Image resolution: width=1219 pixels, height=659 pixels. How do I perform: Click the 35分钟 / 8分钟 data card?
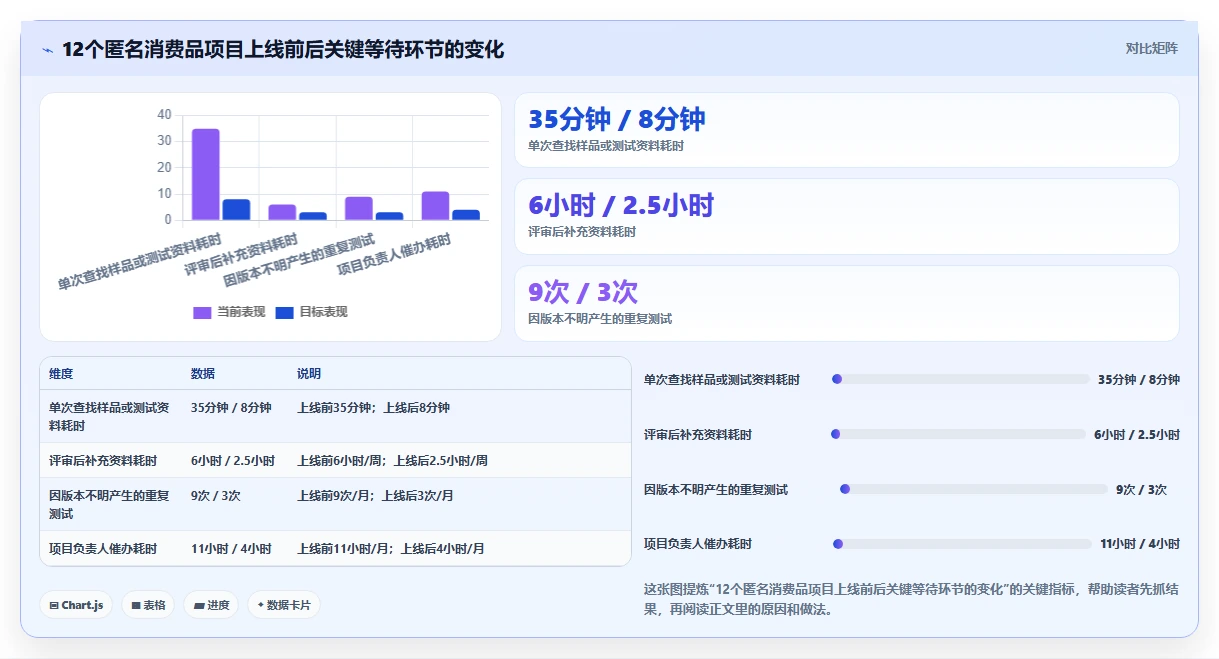click(x=846, y=130)
